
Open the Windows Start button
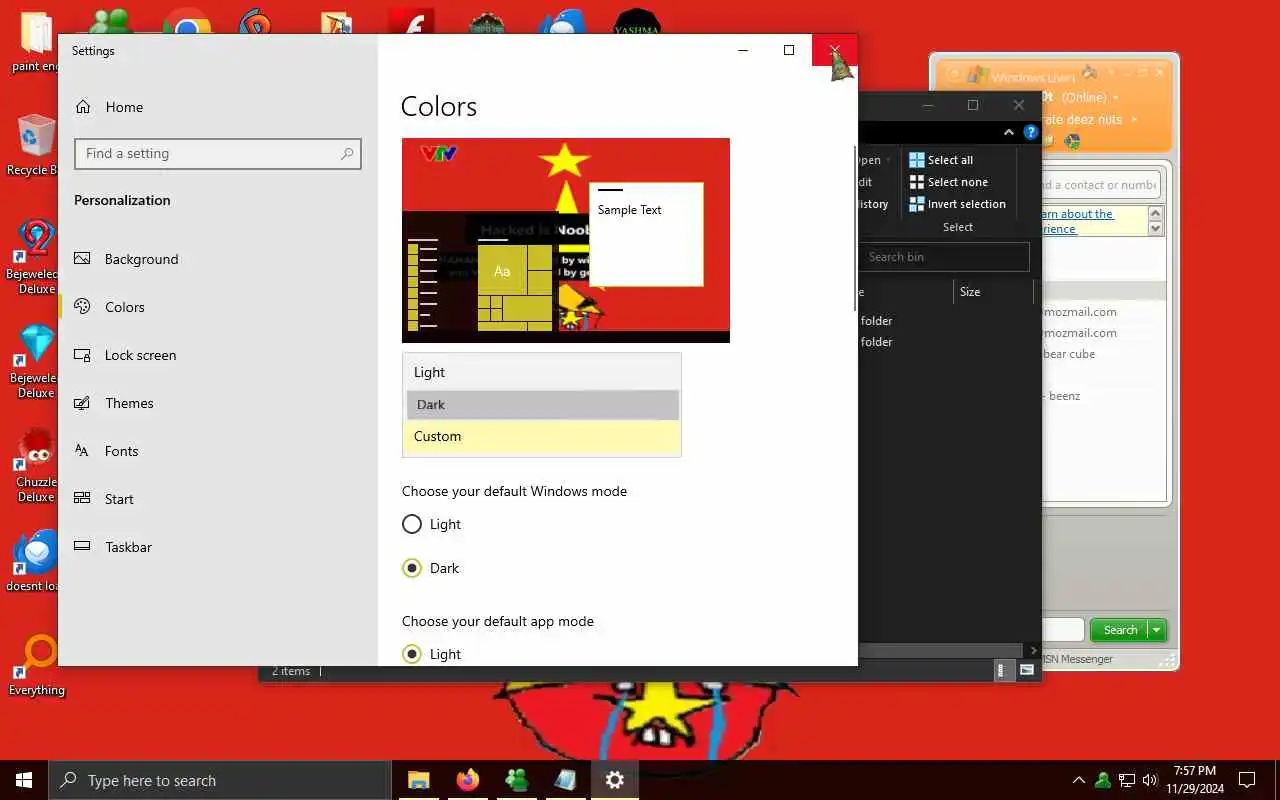pyautogui.click(x=24, y=780)
